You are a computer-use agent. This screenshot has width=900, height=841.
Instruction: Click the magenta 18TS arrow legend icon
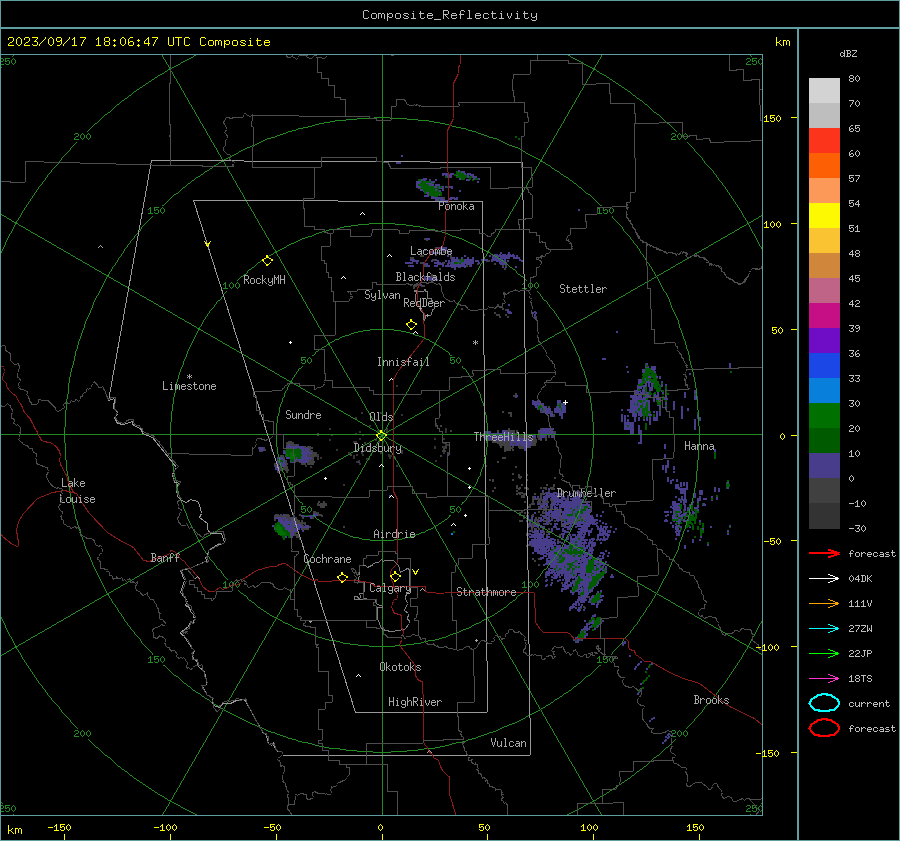[824, 679]
